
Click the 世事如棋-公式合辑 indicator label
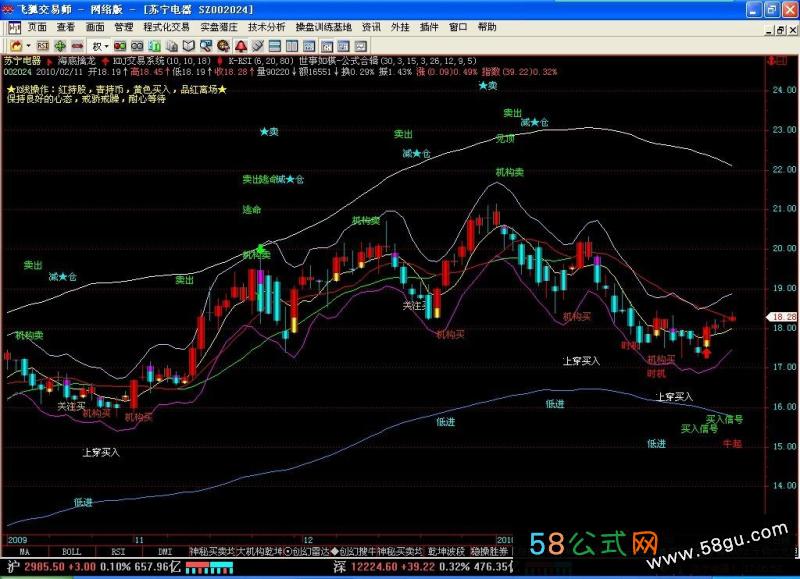[387, 61]
